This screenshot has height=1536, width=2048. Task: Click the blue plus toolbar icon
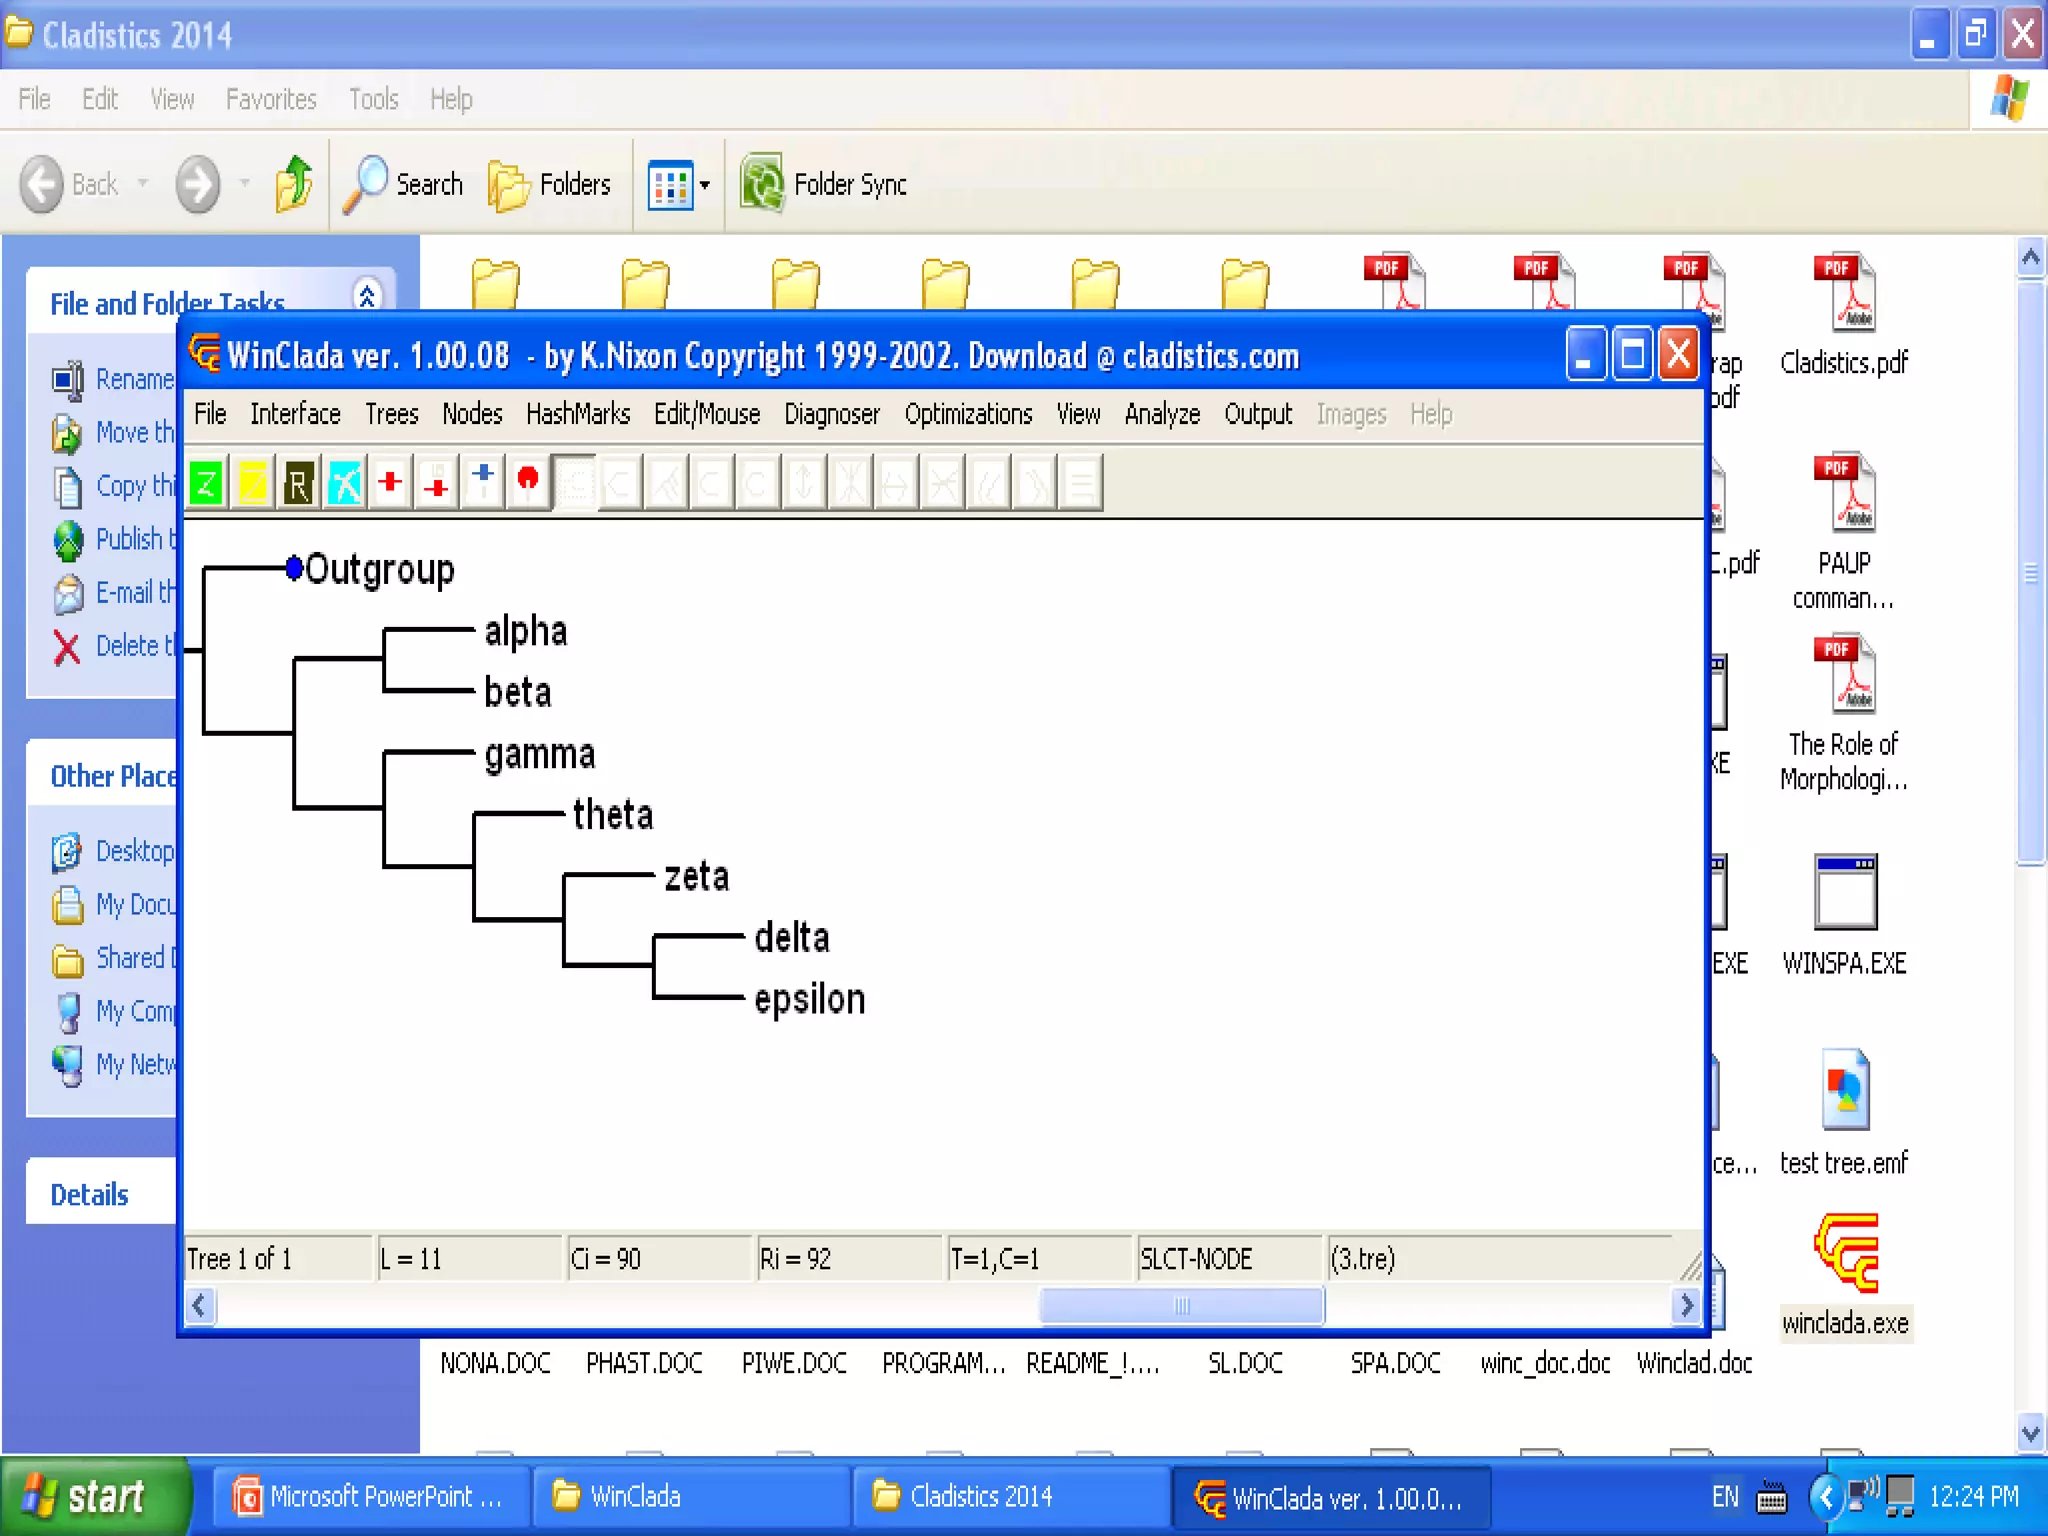pyautogui.click(x=483, y=482)
